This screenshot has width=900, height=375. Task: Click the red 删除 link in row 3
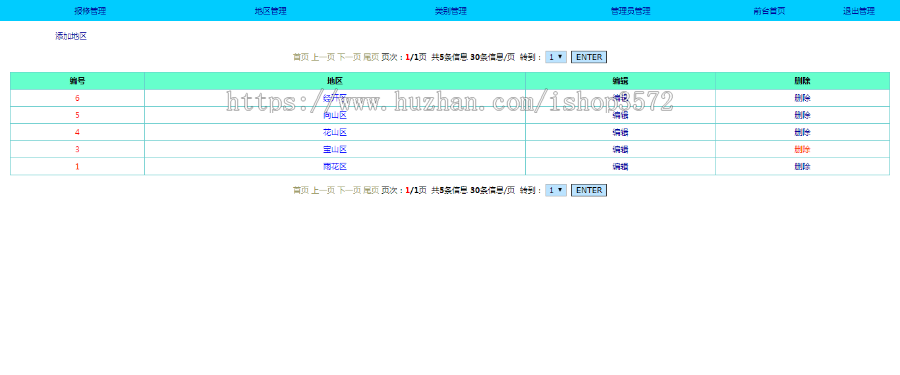(x=802, y=150)
